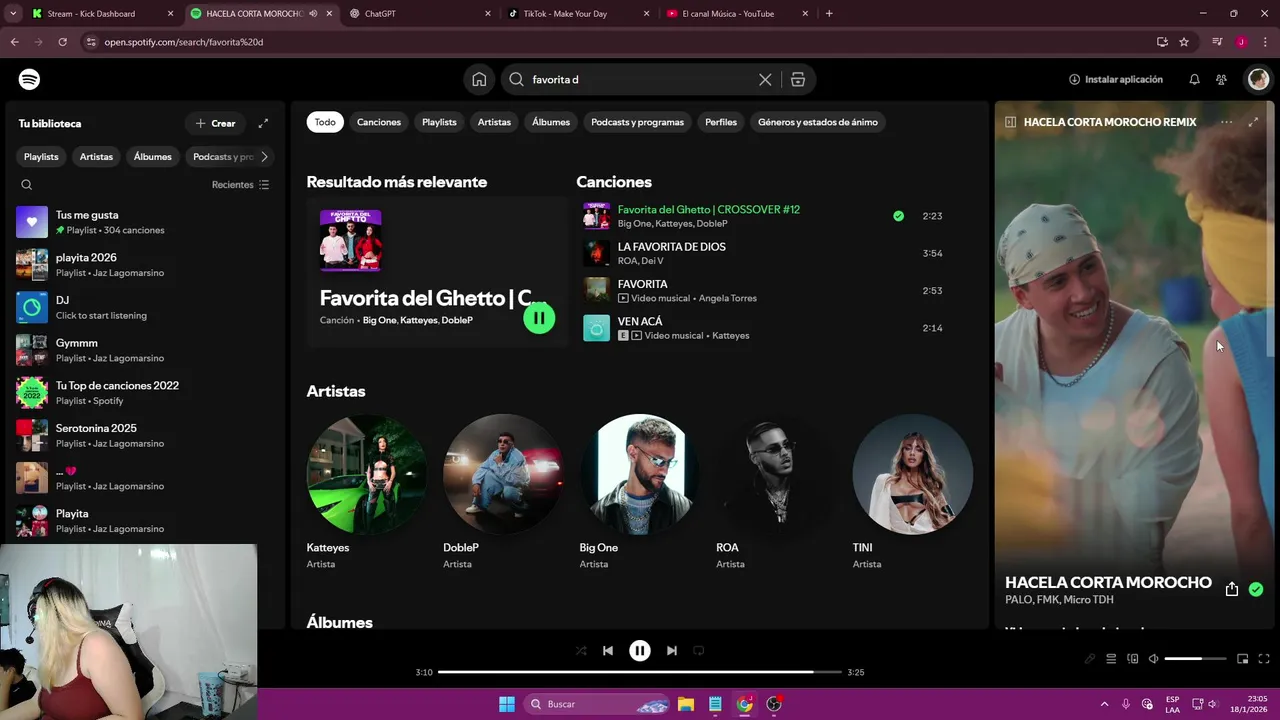Expand the hidden system tray icons
Image resolution: width=1280 pixels, height=720 pixels.
pos(1104,704)
